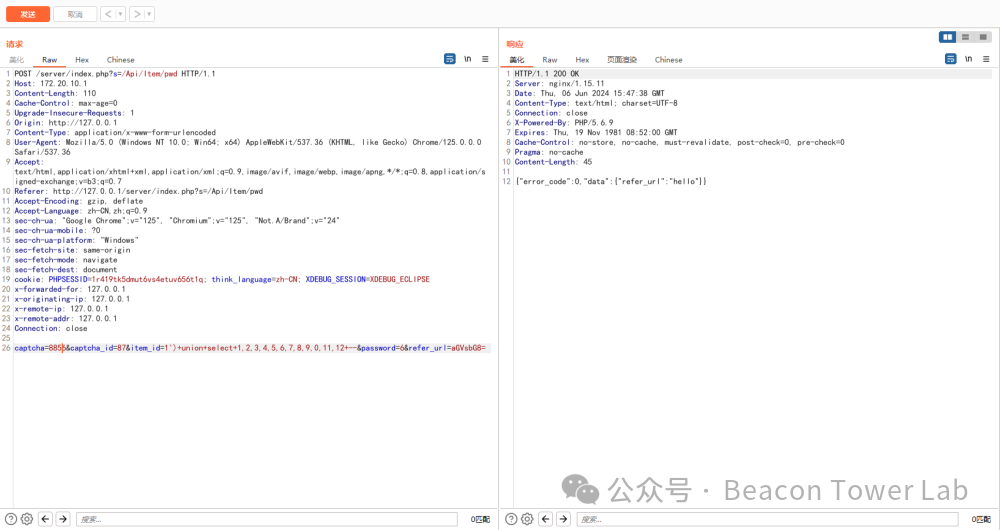The image size is (1000, 530).
Task: Open the Hex tab in request panel
Action: [82, 60]
